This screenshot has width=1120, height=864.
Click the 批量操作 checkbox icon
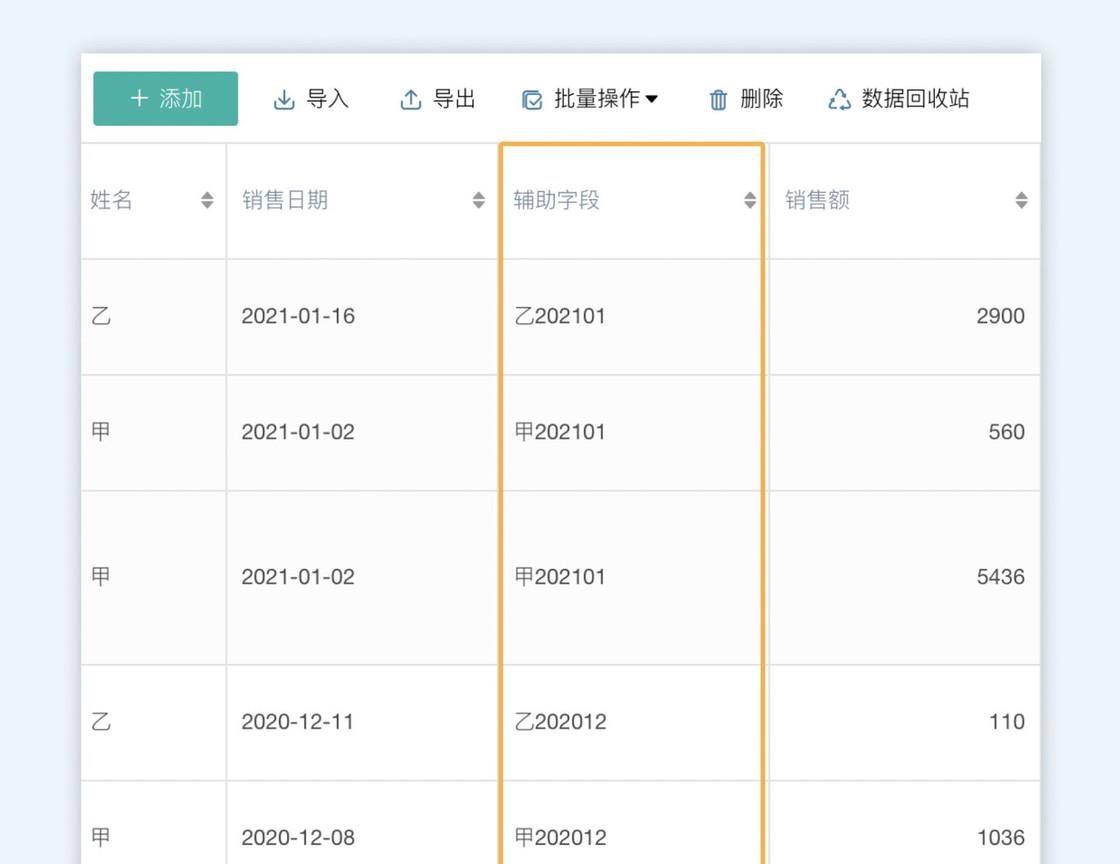tap(532, 100)
